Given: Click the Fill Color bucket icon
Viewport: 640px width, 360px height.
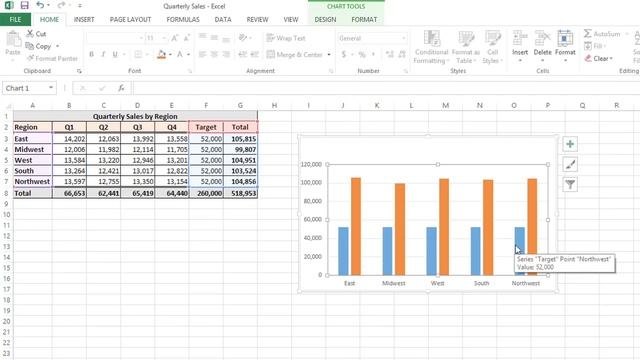Looking at the screenshot, I should point(162,54).
